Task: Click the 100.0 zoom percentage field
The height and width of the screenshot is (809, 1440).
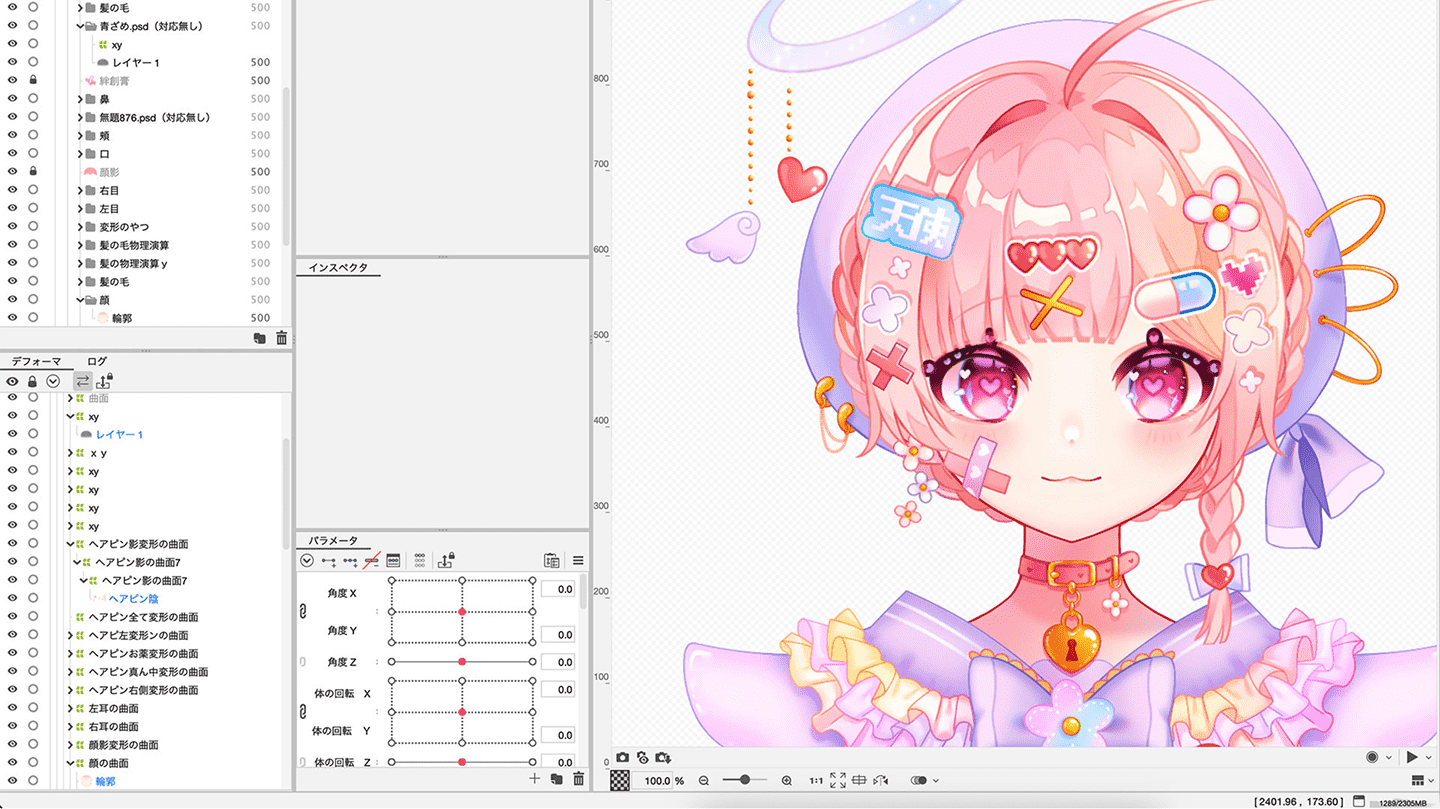Action: [x=654, y=781]
